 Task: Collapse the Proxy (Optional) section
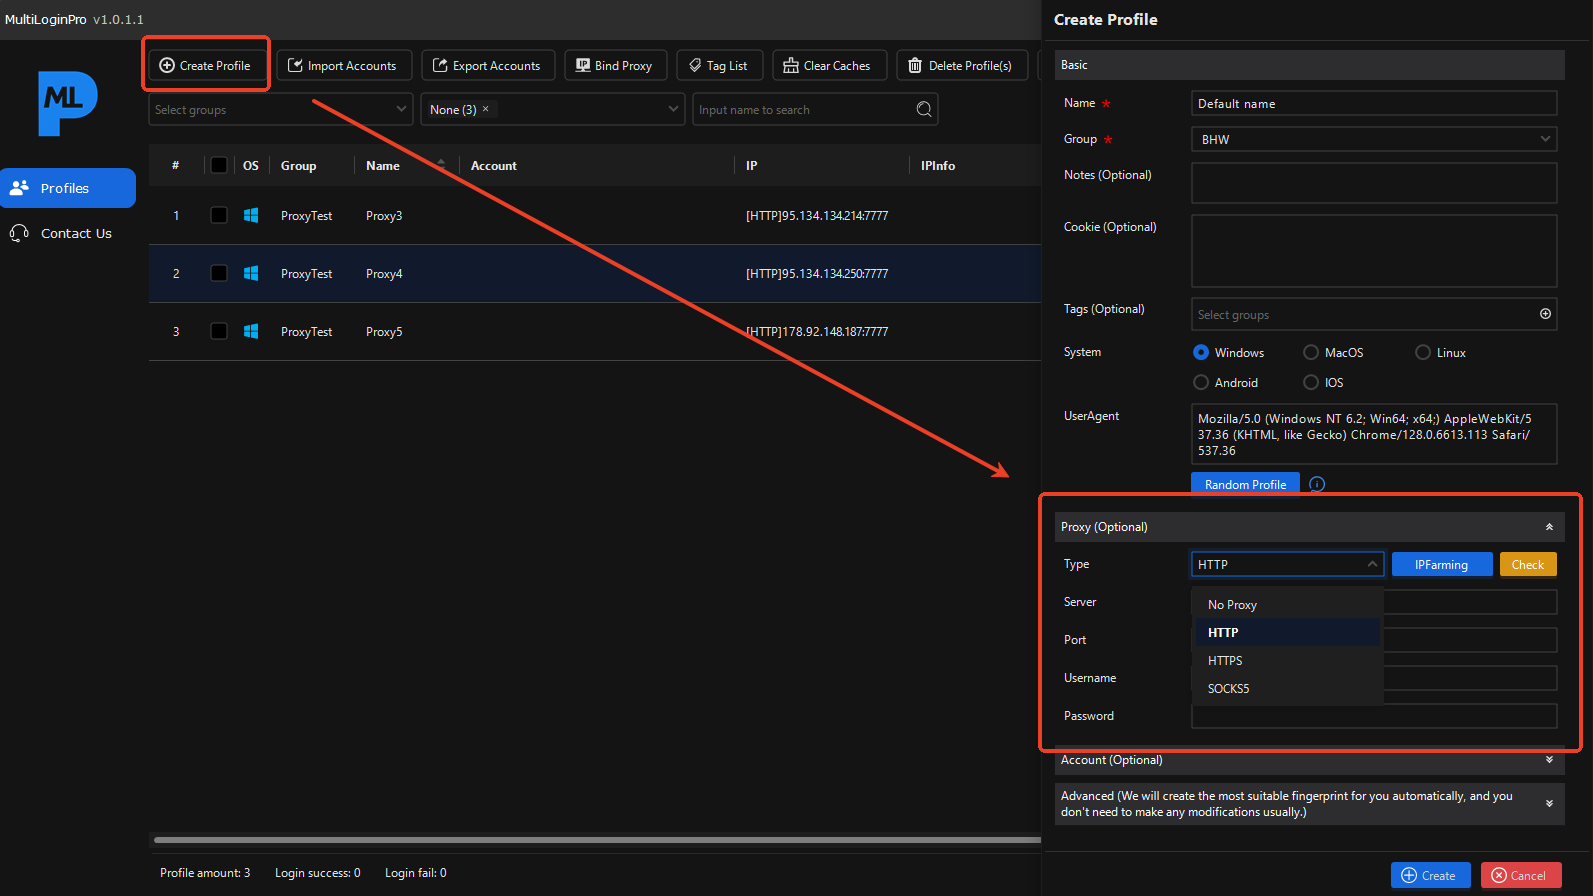coord(1549,527)
